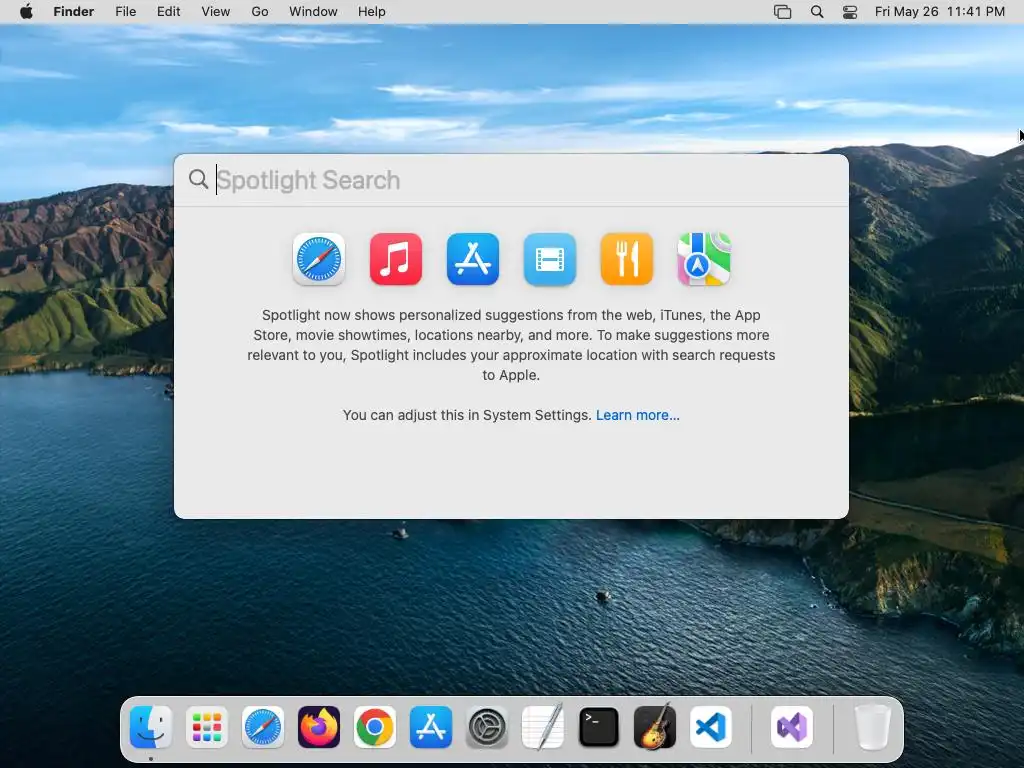The image size is (1024, 768).
Task: Open App Store from the Dock
Action: 431,727
